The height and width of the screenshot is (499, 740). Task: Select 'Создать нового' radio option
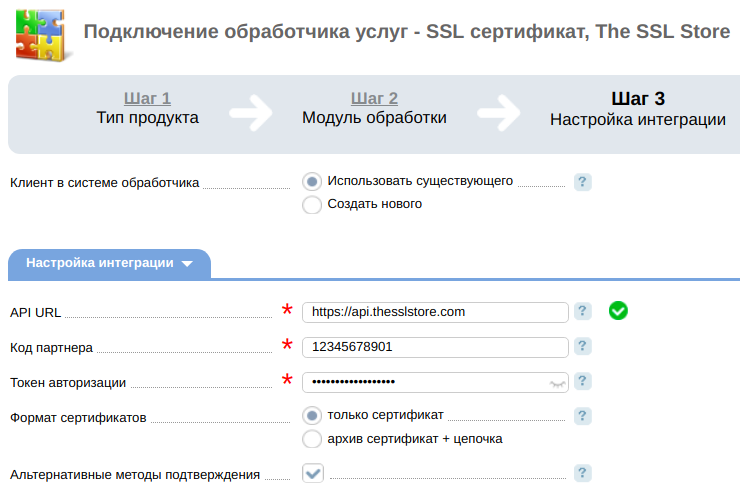pos(312,204)
